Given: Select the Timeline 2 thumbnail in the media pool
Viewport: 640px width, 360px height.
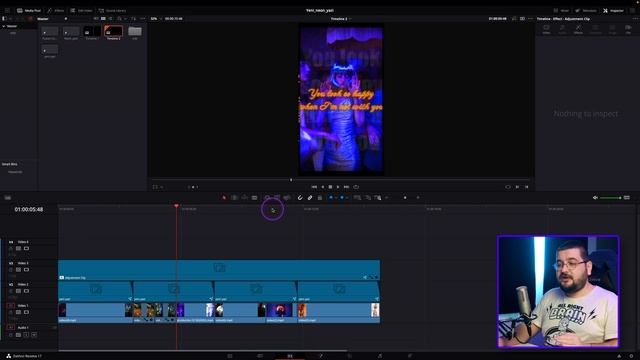Looking at the screenshot, I should 113,32.
